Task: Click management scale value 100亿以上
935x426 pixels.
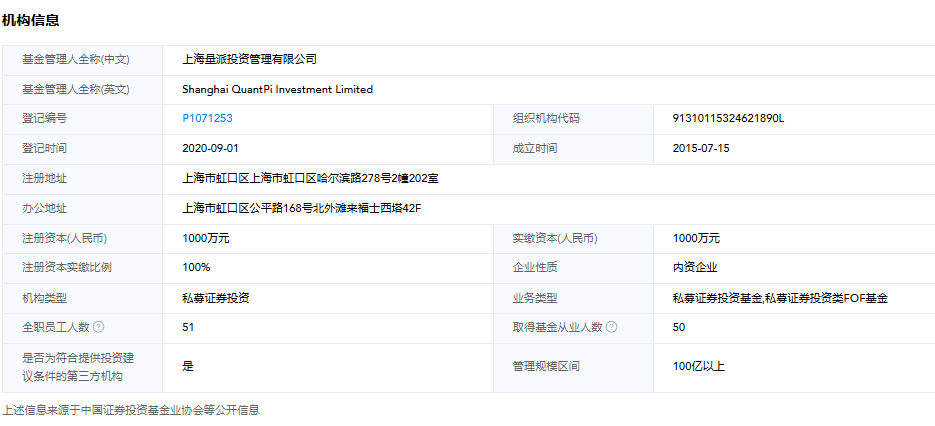Action: [x=699, y=366]
